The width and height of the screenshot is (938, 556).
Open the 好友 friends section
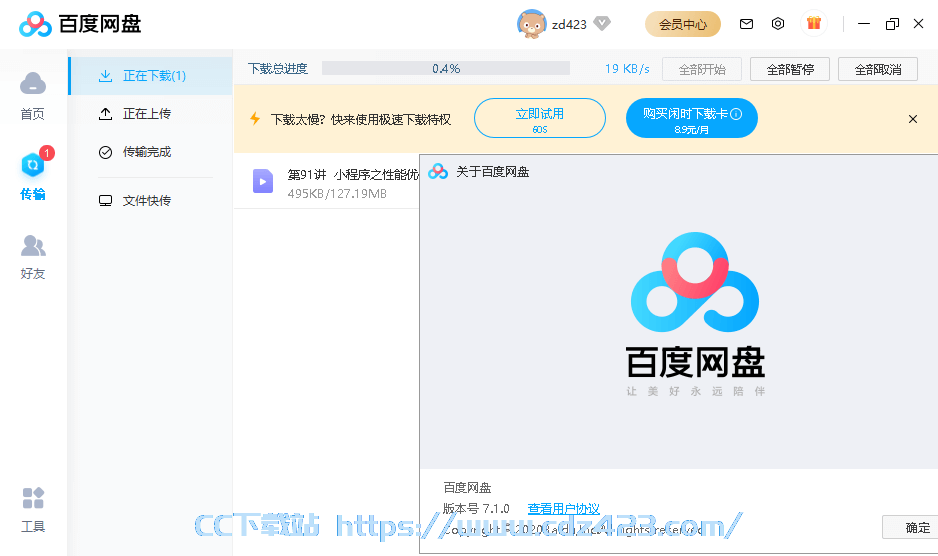point(33,257)
